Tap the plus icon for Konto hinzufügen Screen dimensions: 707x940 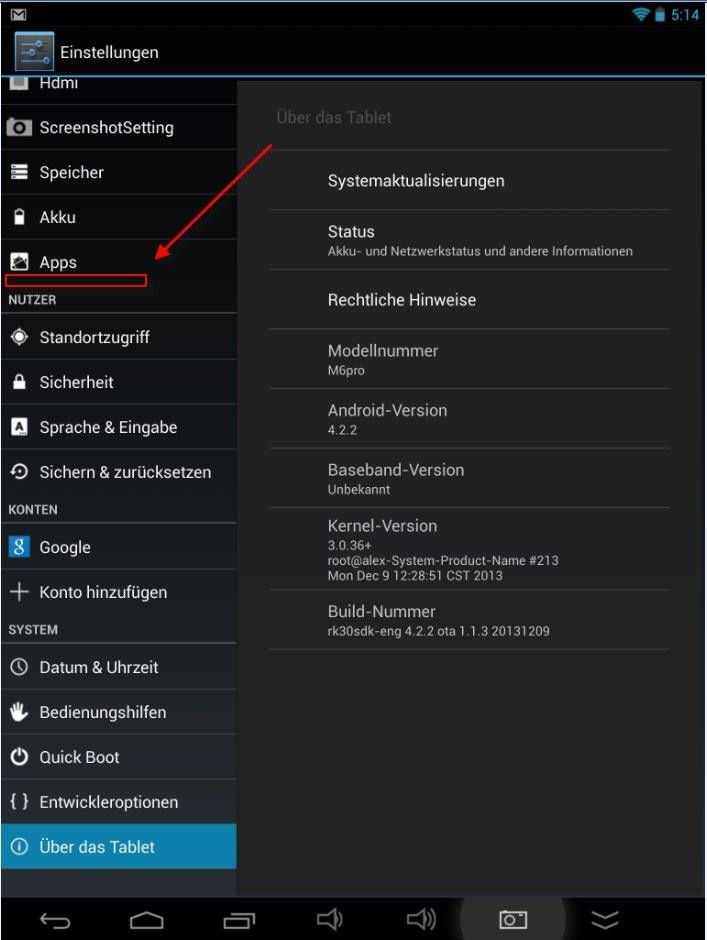click(x=19, y=592)
